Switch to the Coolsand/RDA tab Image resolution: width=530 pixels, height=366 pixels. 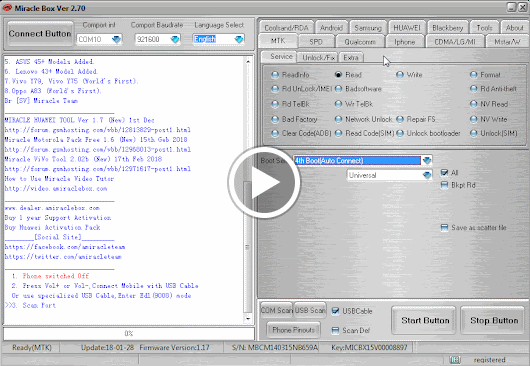click(x=286, y=28)
